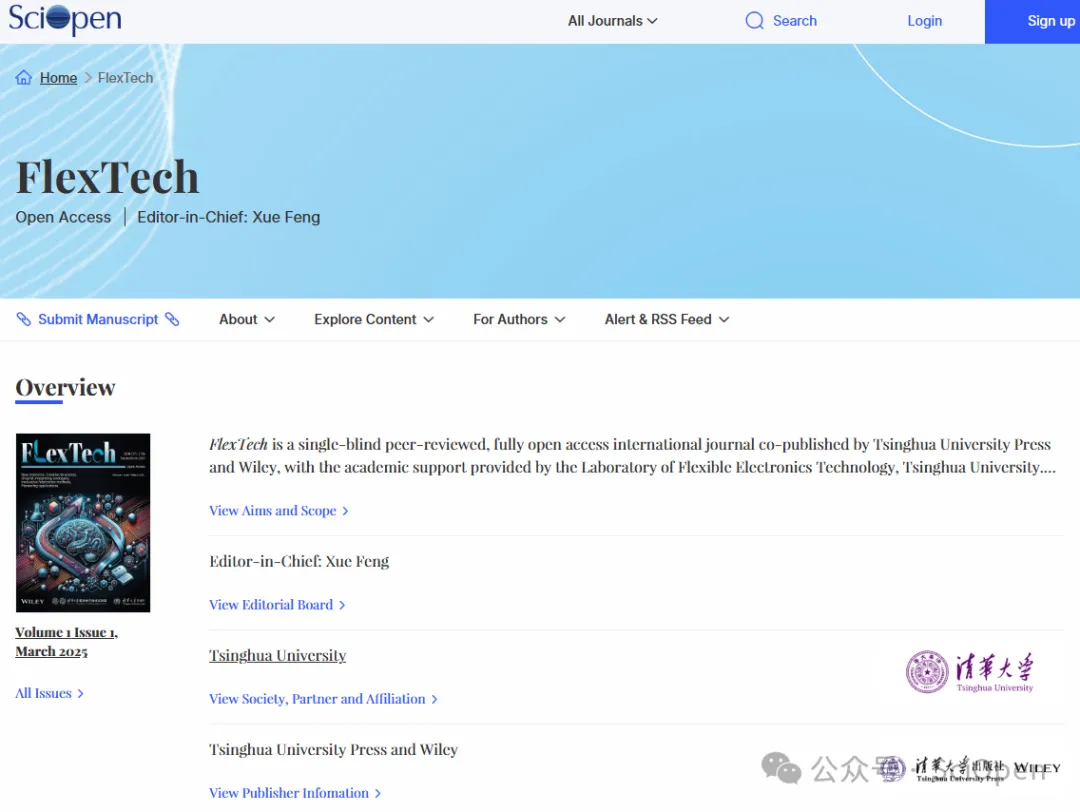
Task: Go to All Issues
Action: click(x=49, y=693)
